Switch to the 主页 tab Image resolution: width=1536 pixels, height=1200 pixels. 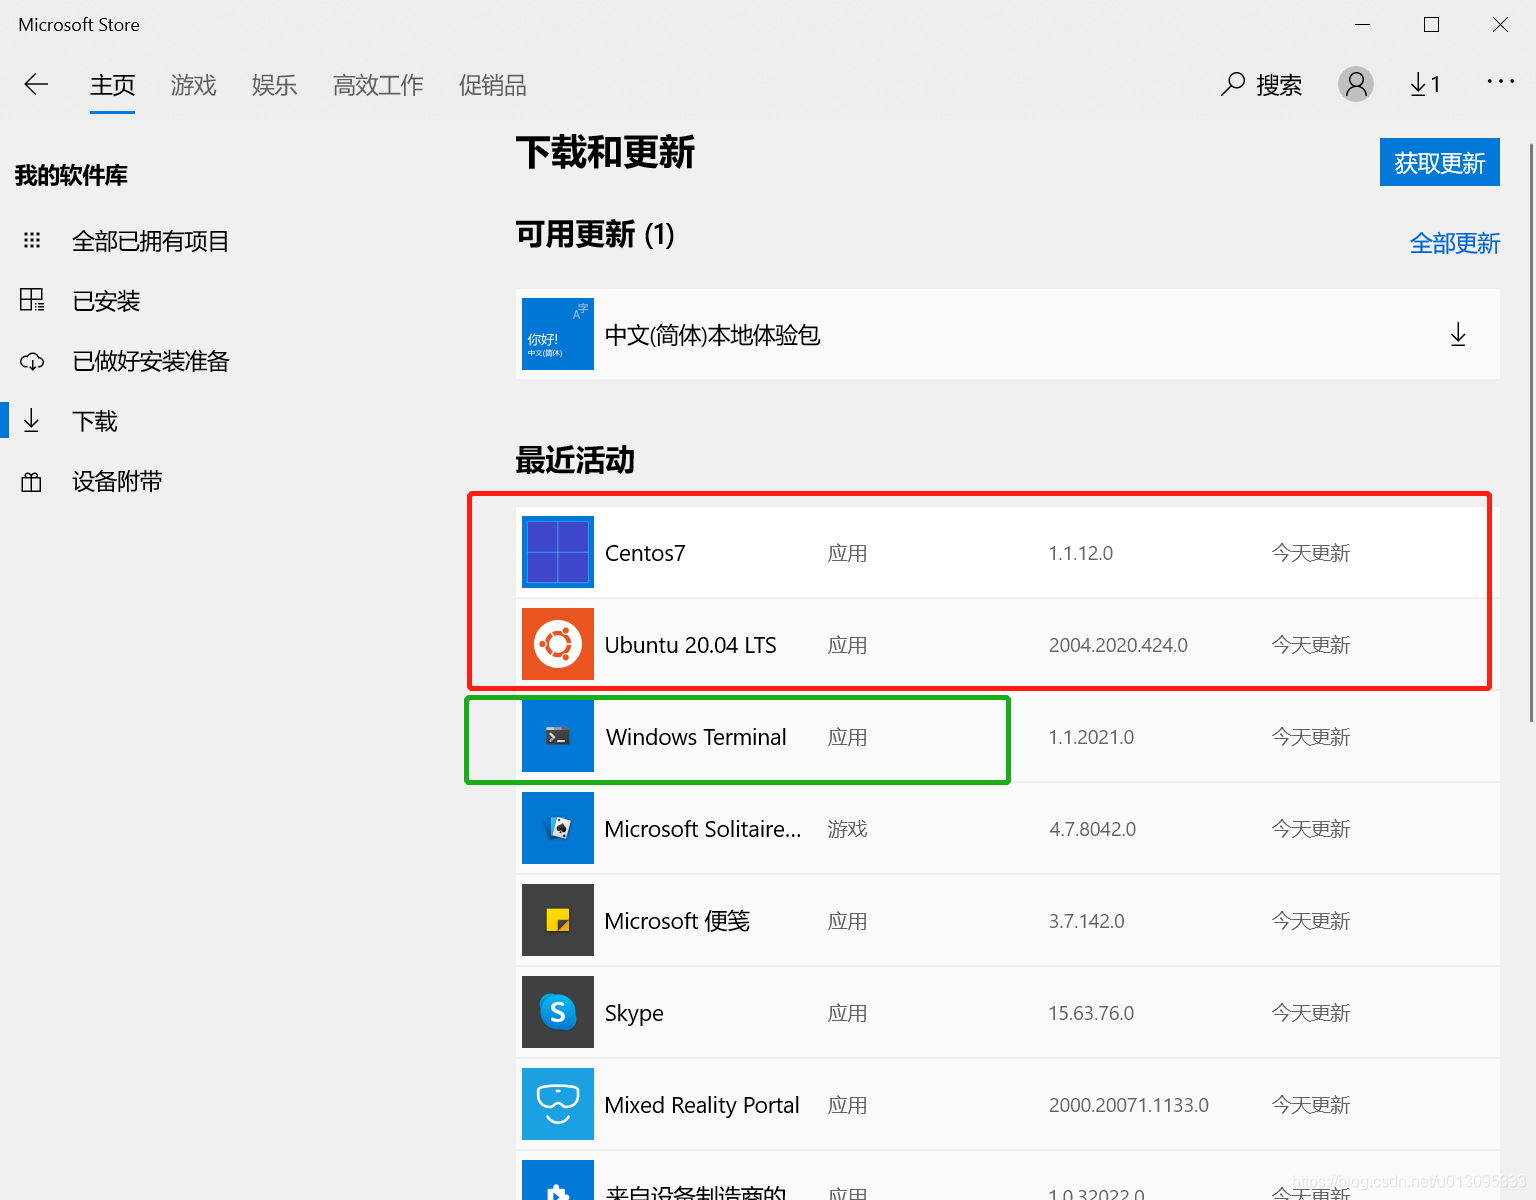click(112, 85)
